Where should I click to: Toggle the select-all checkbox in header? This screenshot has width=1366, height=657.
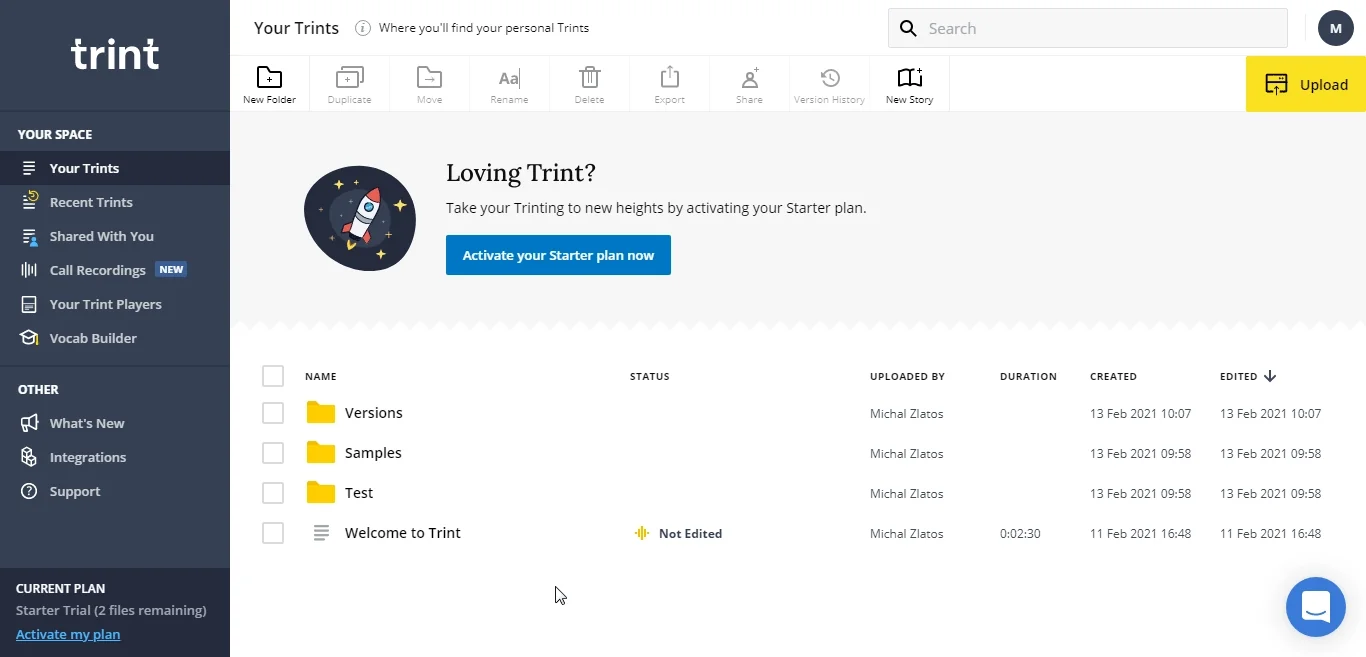click(x=273, y=376)
